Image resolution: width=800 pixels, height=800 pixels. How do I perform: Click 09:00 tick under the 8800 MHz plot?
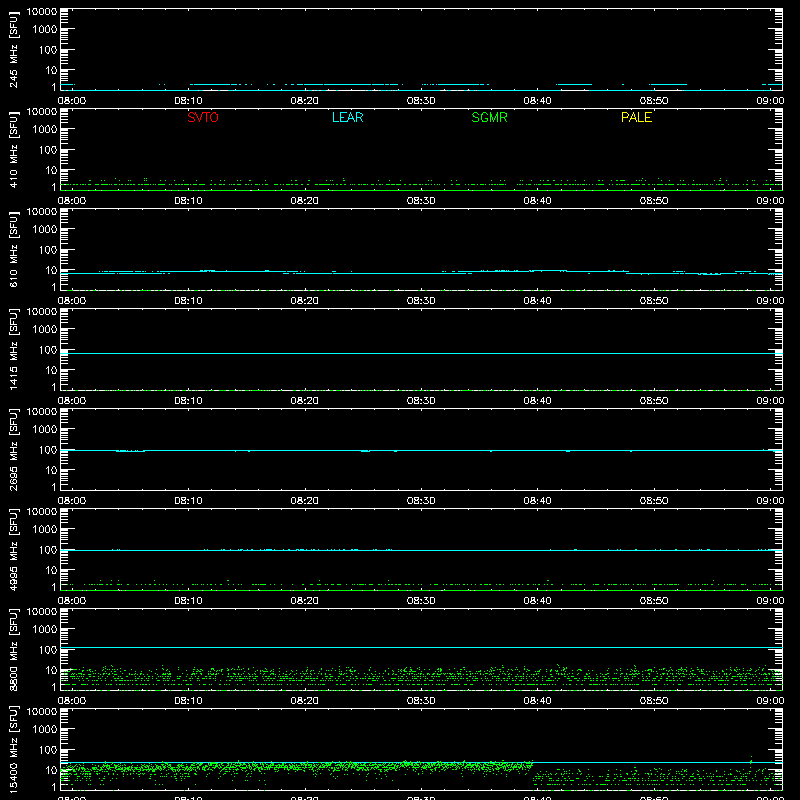pos(770,701)
